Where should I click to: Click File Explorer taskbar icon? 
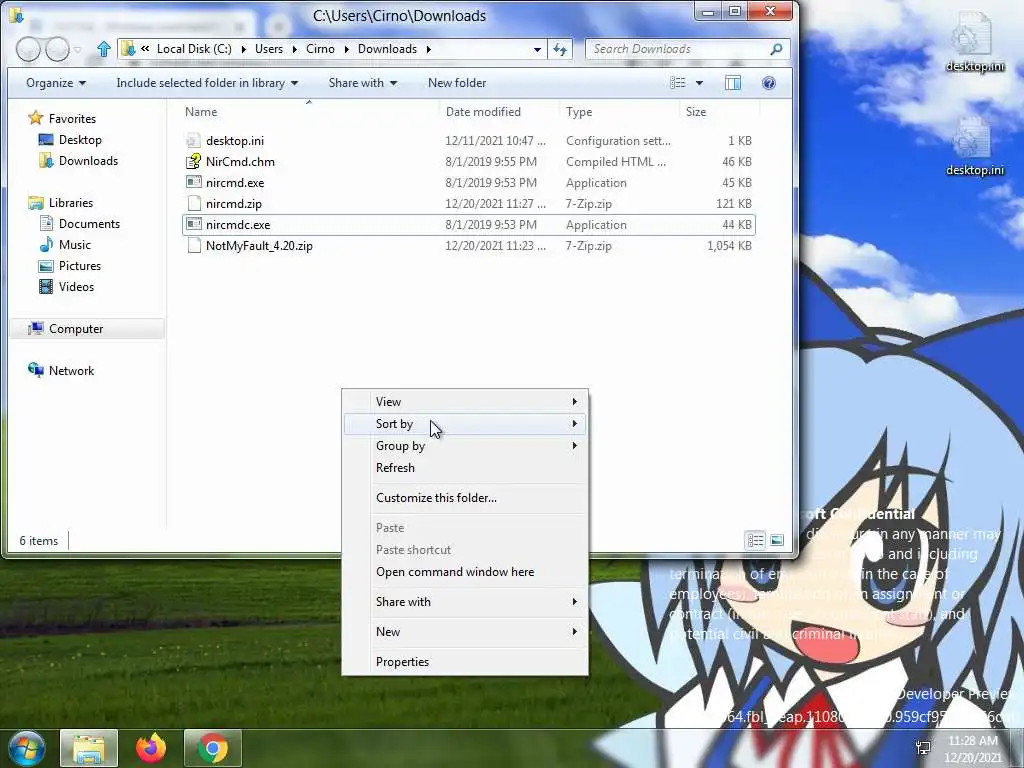[x=89, y=748]
